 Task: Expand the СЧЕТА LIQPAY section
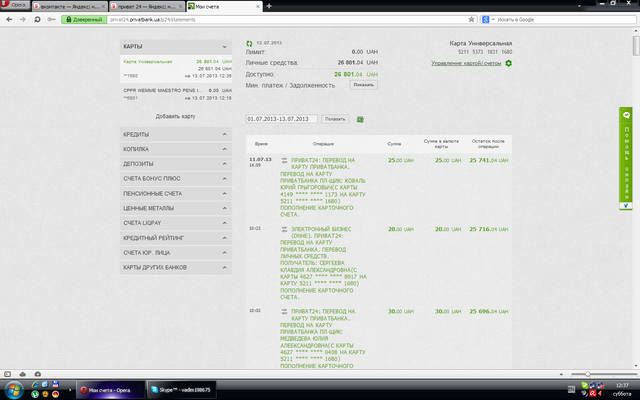tap(176, 223)
